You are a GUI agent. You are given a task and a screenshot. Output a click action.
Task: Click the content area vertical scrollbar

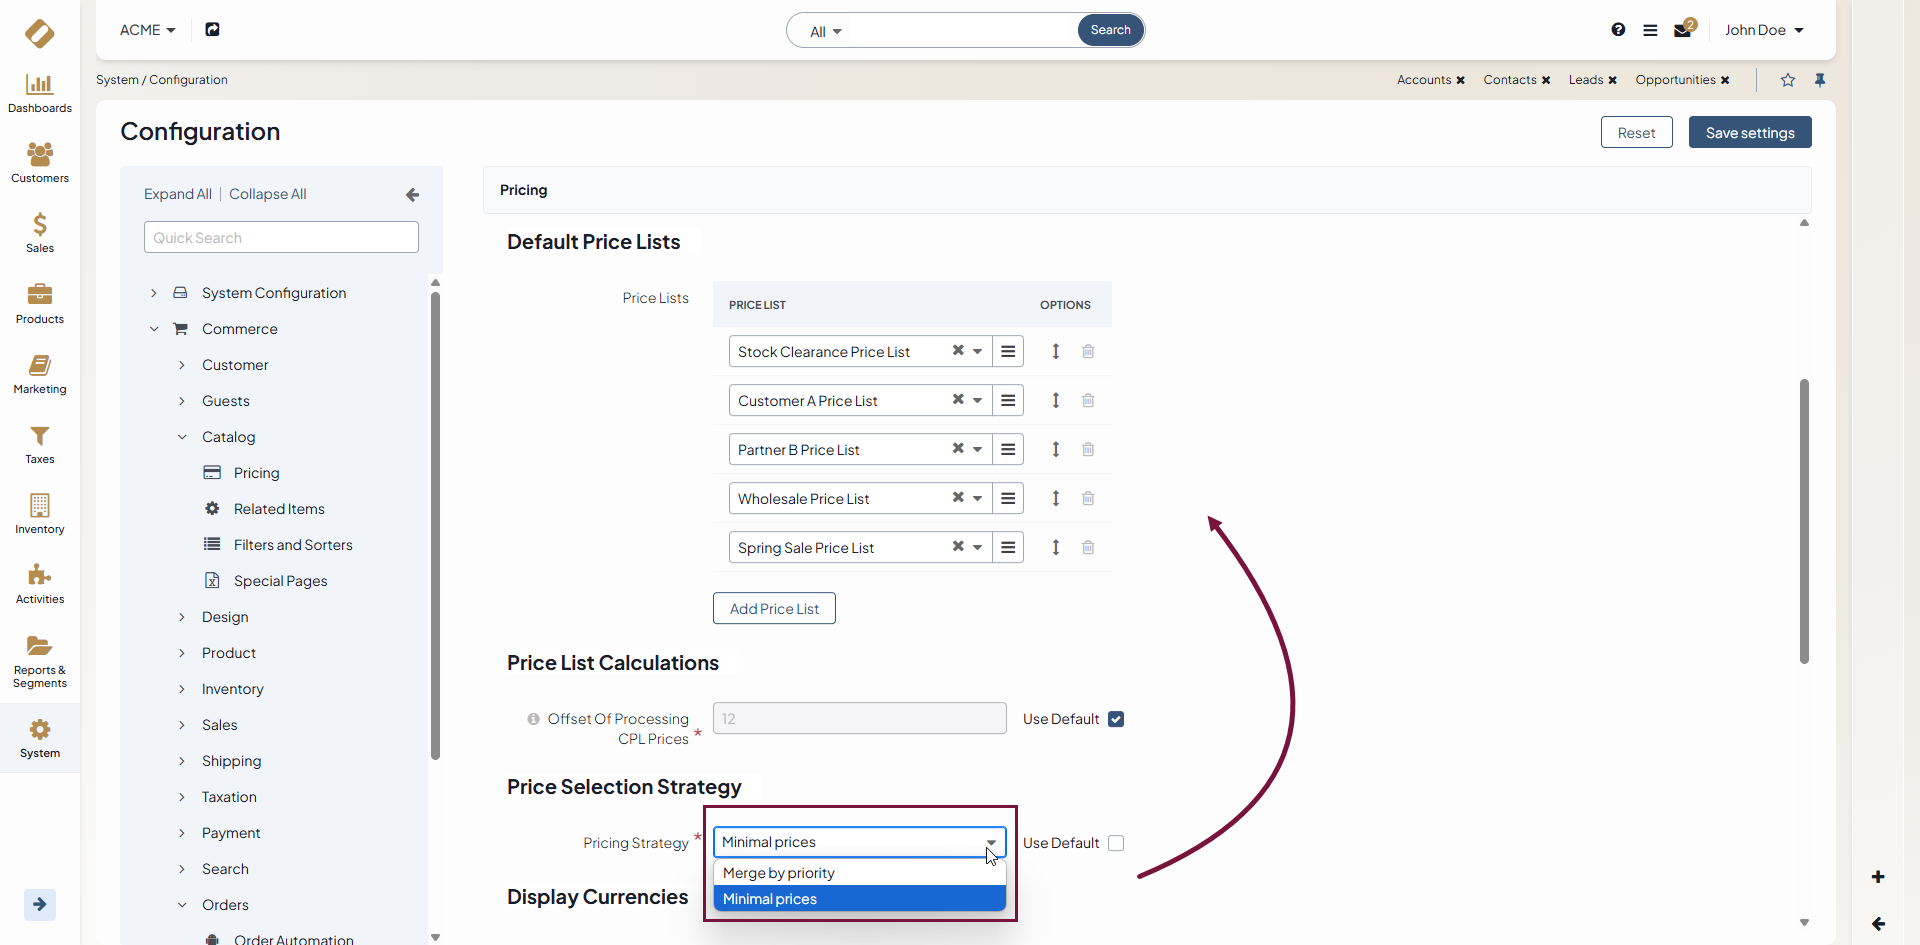pyautogui.click(x=1804, y=521)
